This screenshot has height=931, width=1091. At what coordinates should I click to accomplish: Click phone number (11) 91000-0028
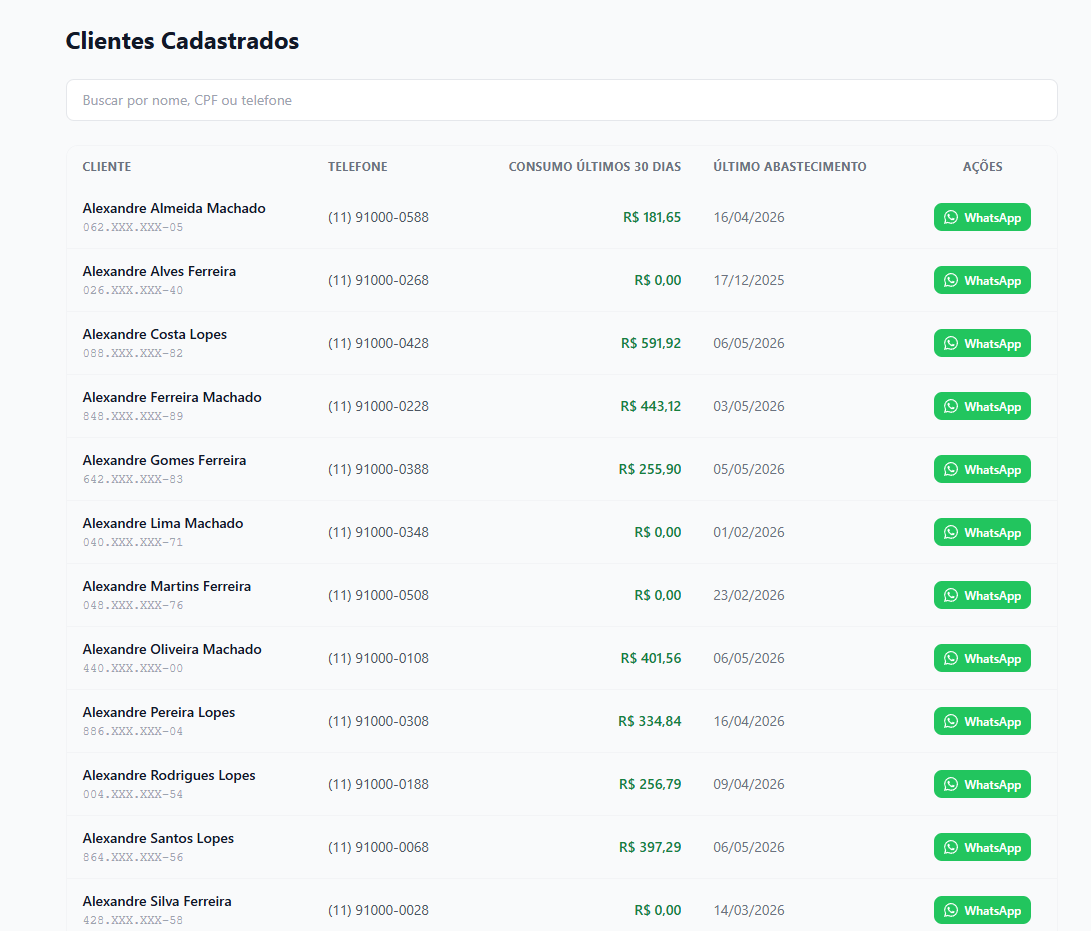click(379, 910)
